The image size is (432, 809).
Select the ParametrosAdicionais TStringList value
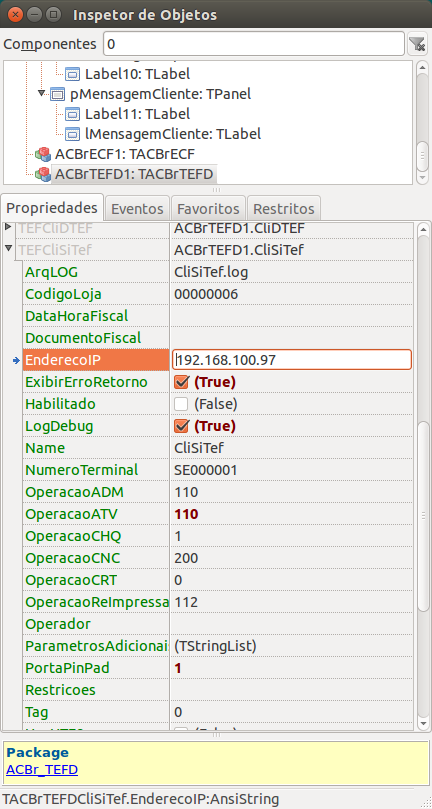[215, 646]
